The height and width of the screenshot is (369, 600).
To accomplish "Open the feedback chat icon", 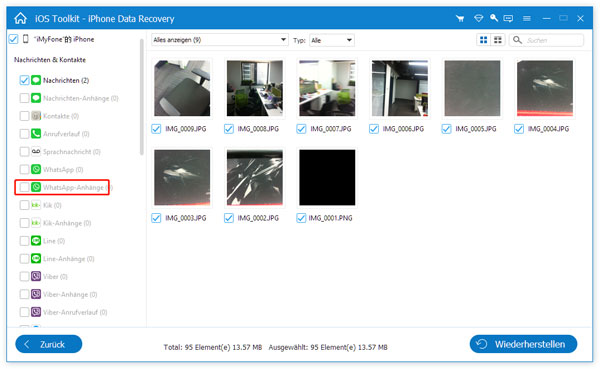I will point(508,18).
